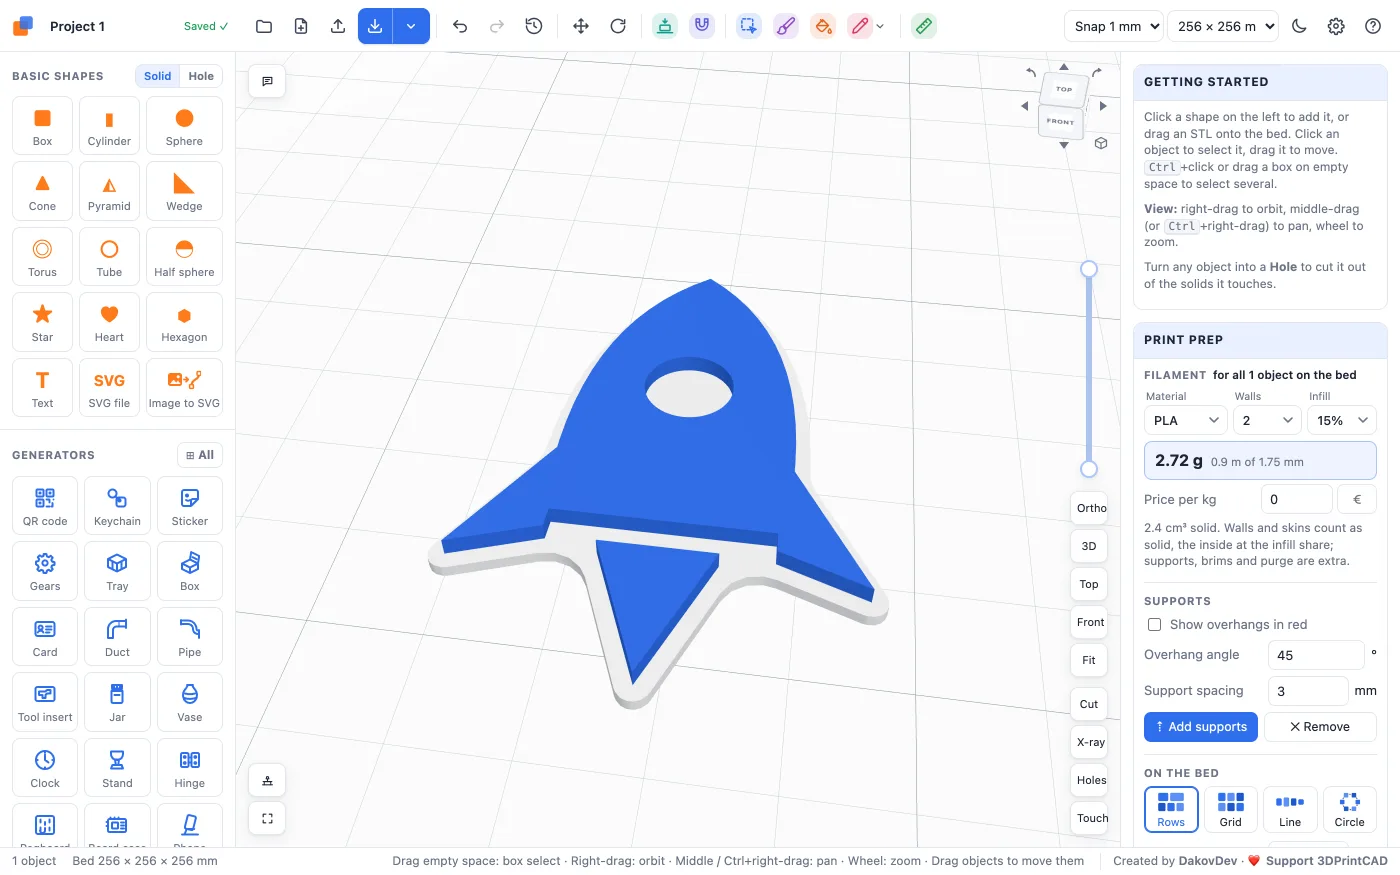This screenshot has height=875, width=1400.
Task: Expand the download options arrow
Action: [x=411, y=26]
